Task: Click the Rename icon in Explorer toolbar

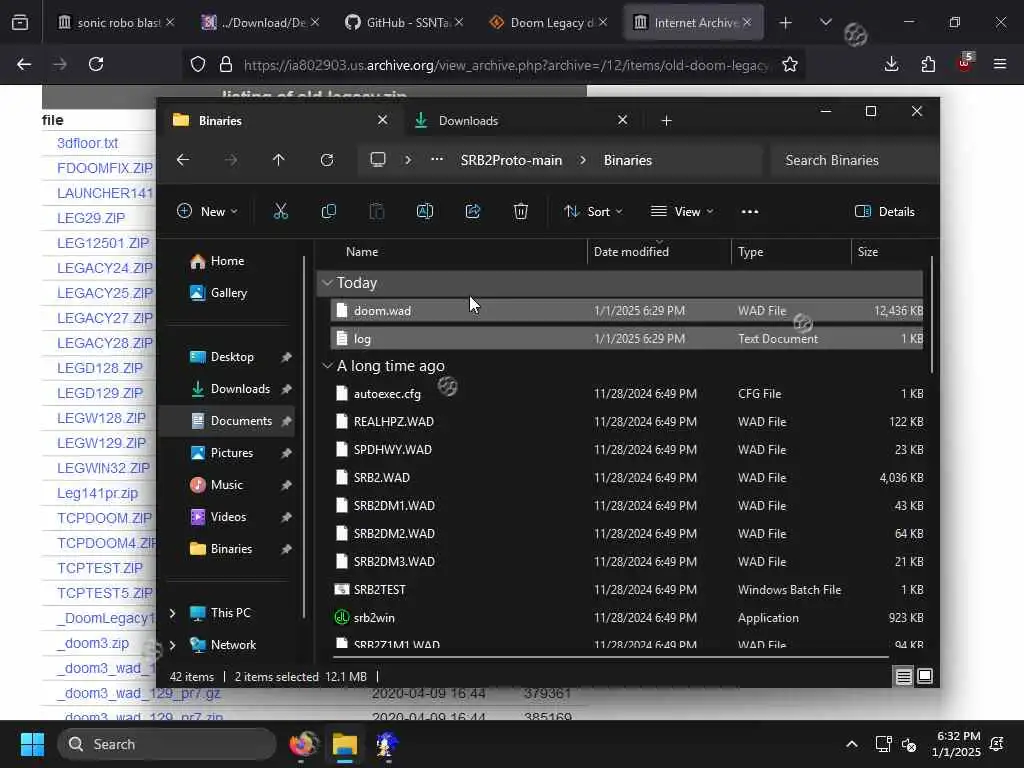Action: click(x=424, y=212)
